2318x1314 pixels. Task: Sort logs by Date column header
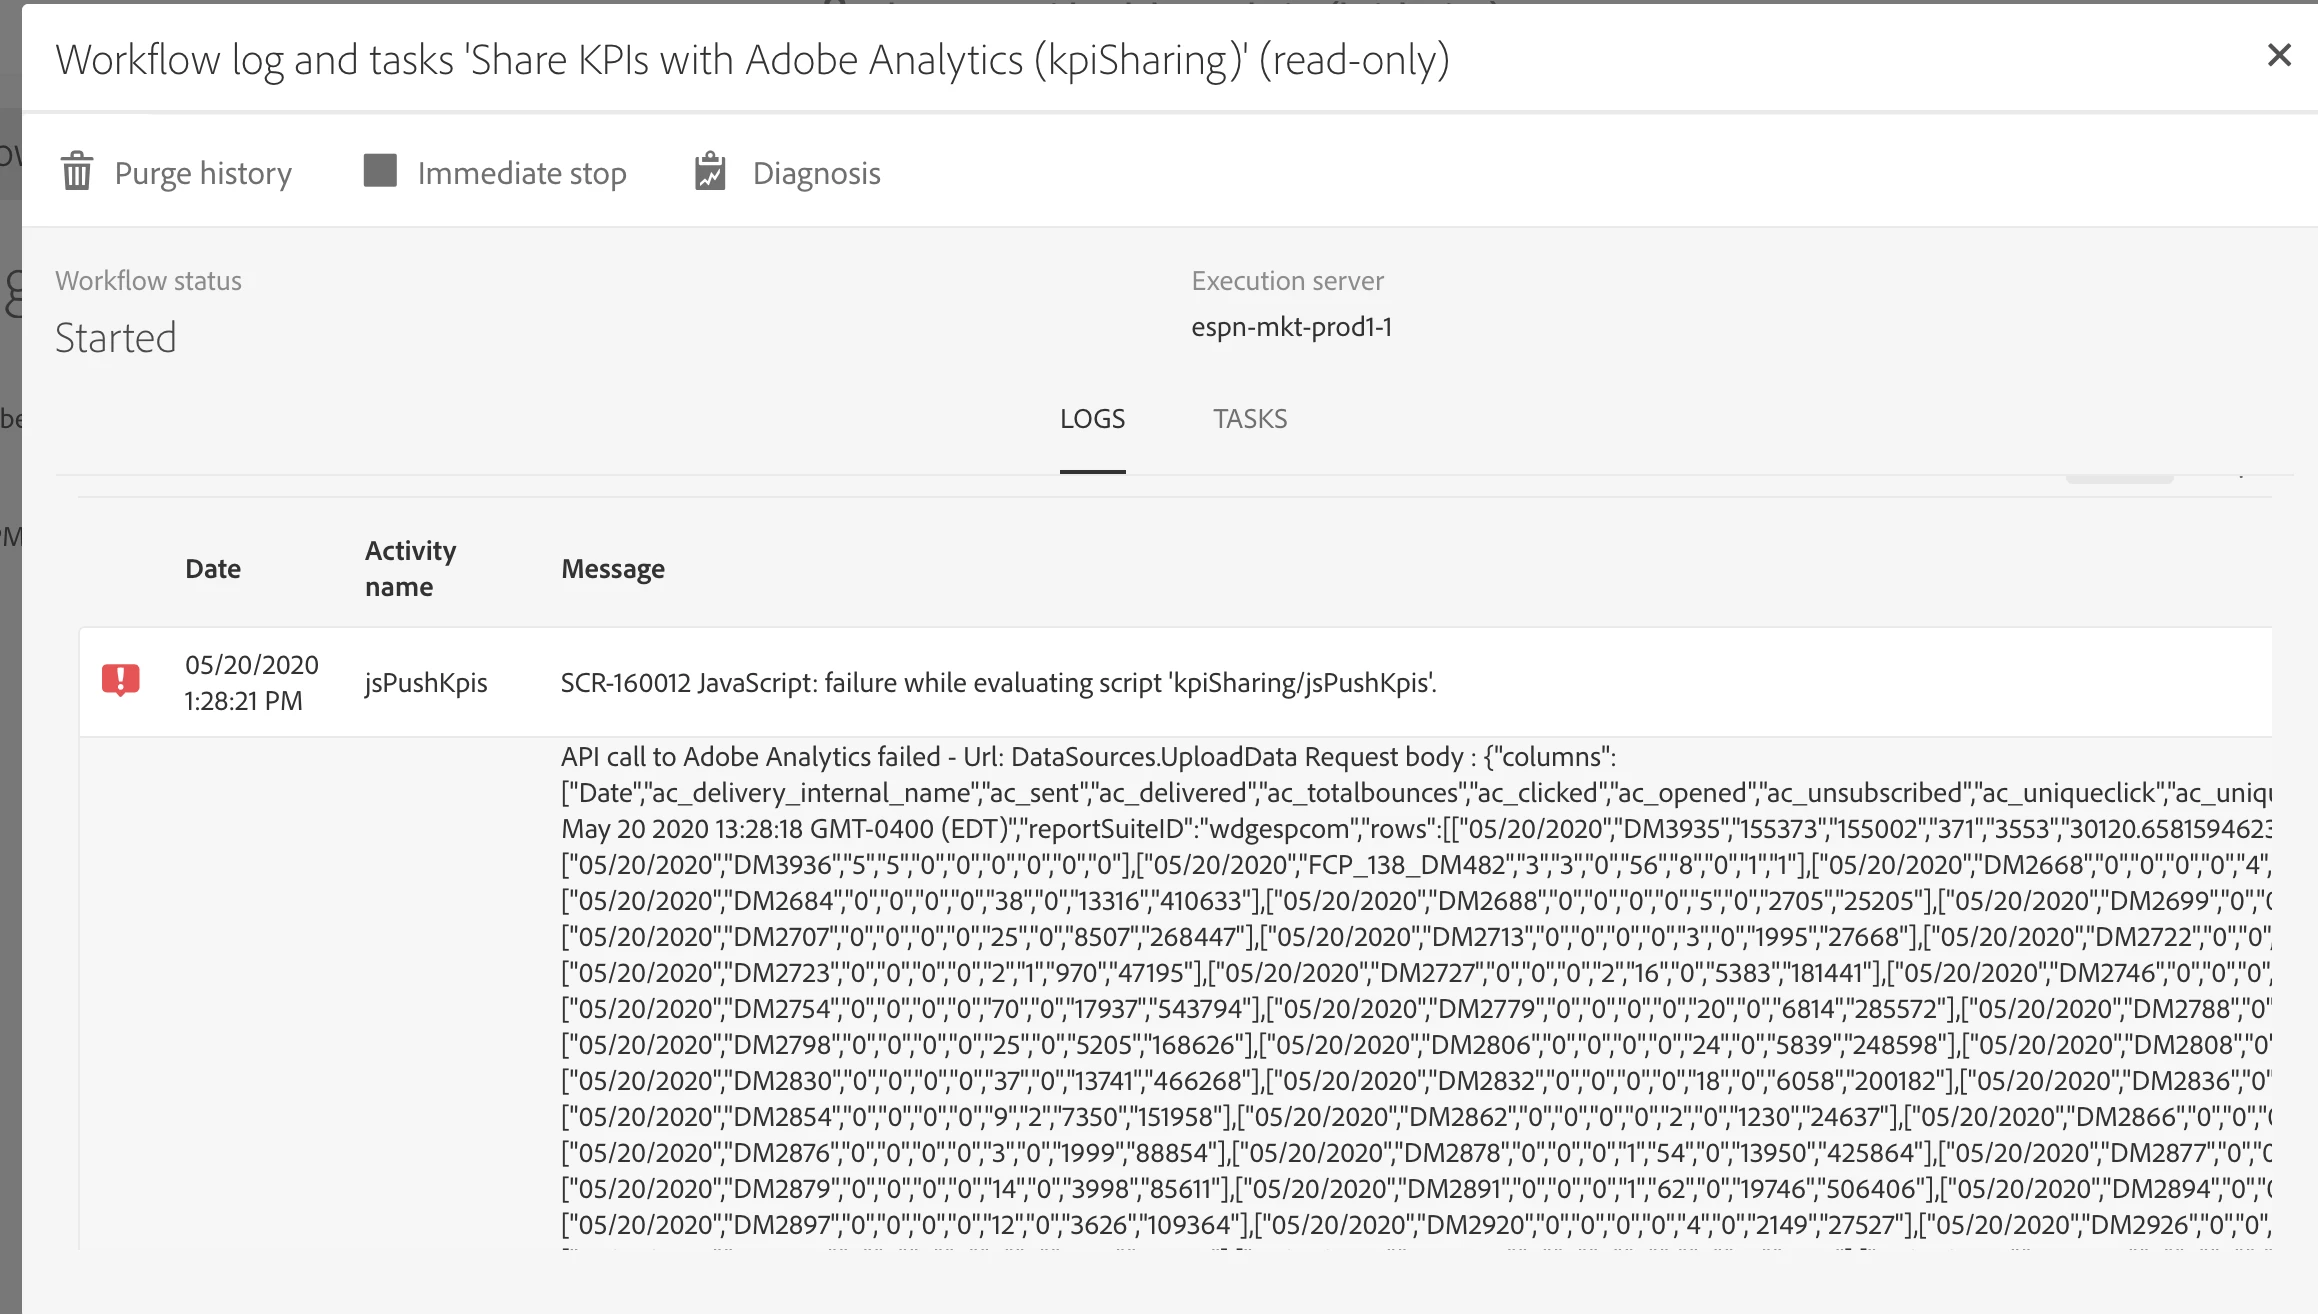(213, 569)
